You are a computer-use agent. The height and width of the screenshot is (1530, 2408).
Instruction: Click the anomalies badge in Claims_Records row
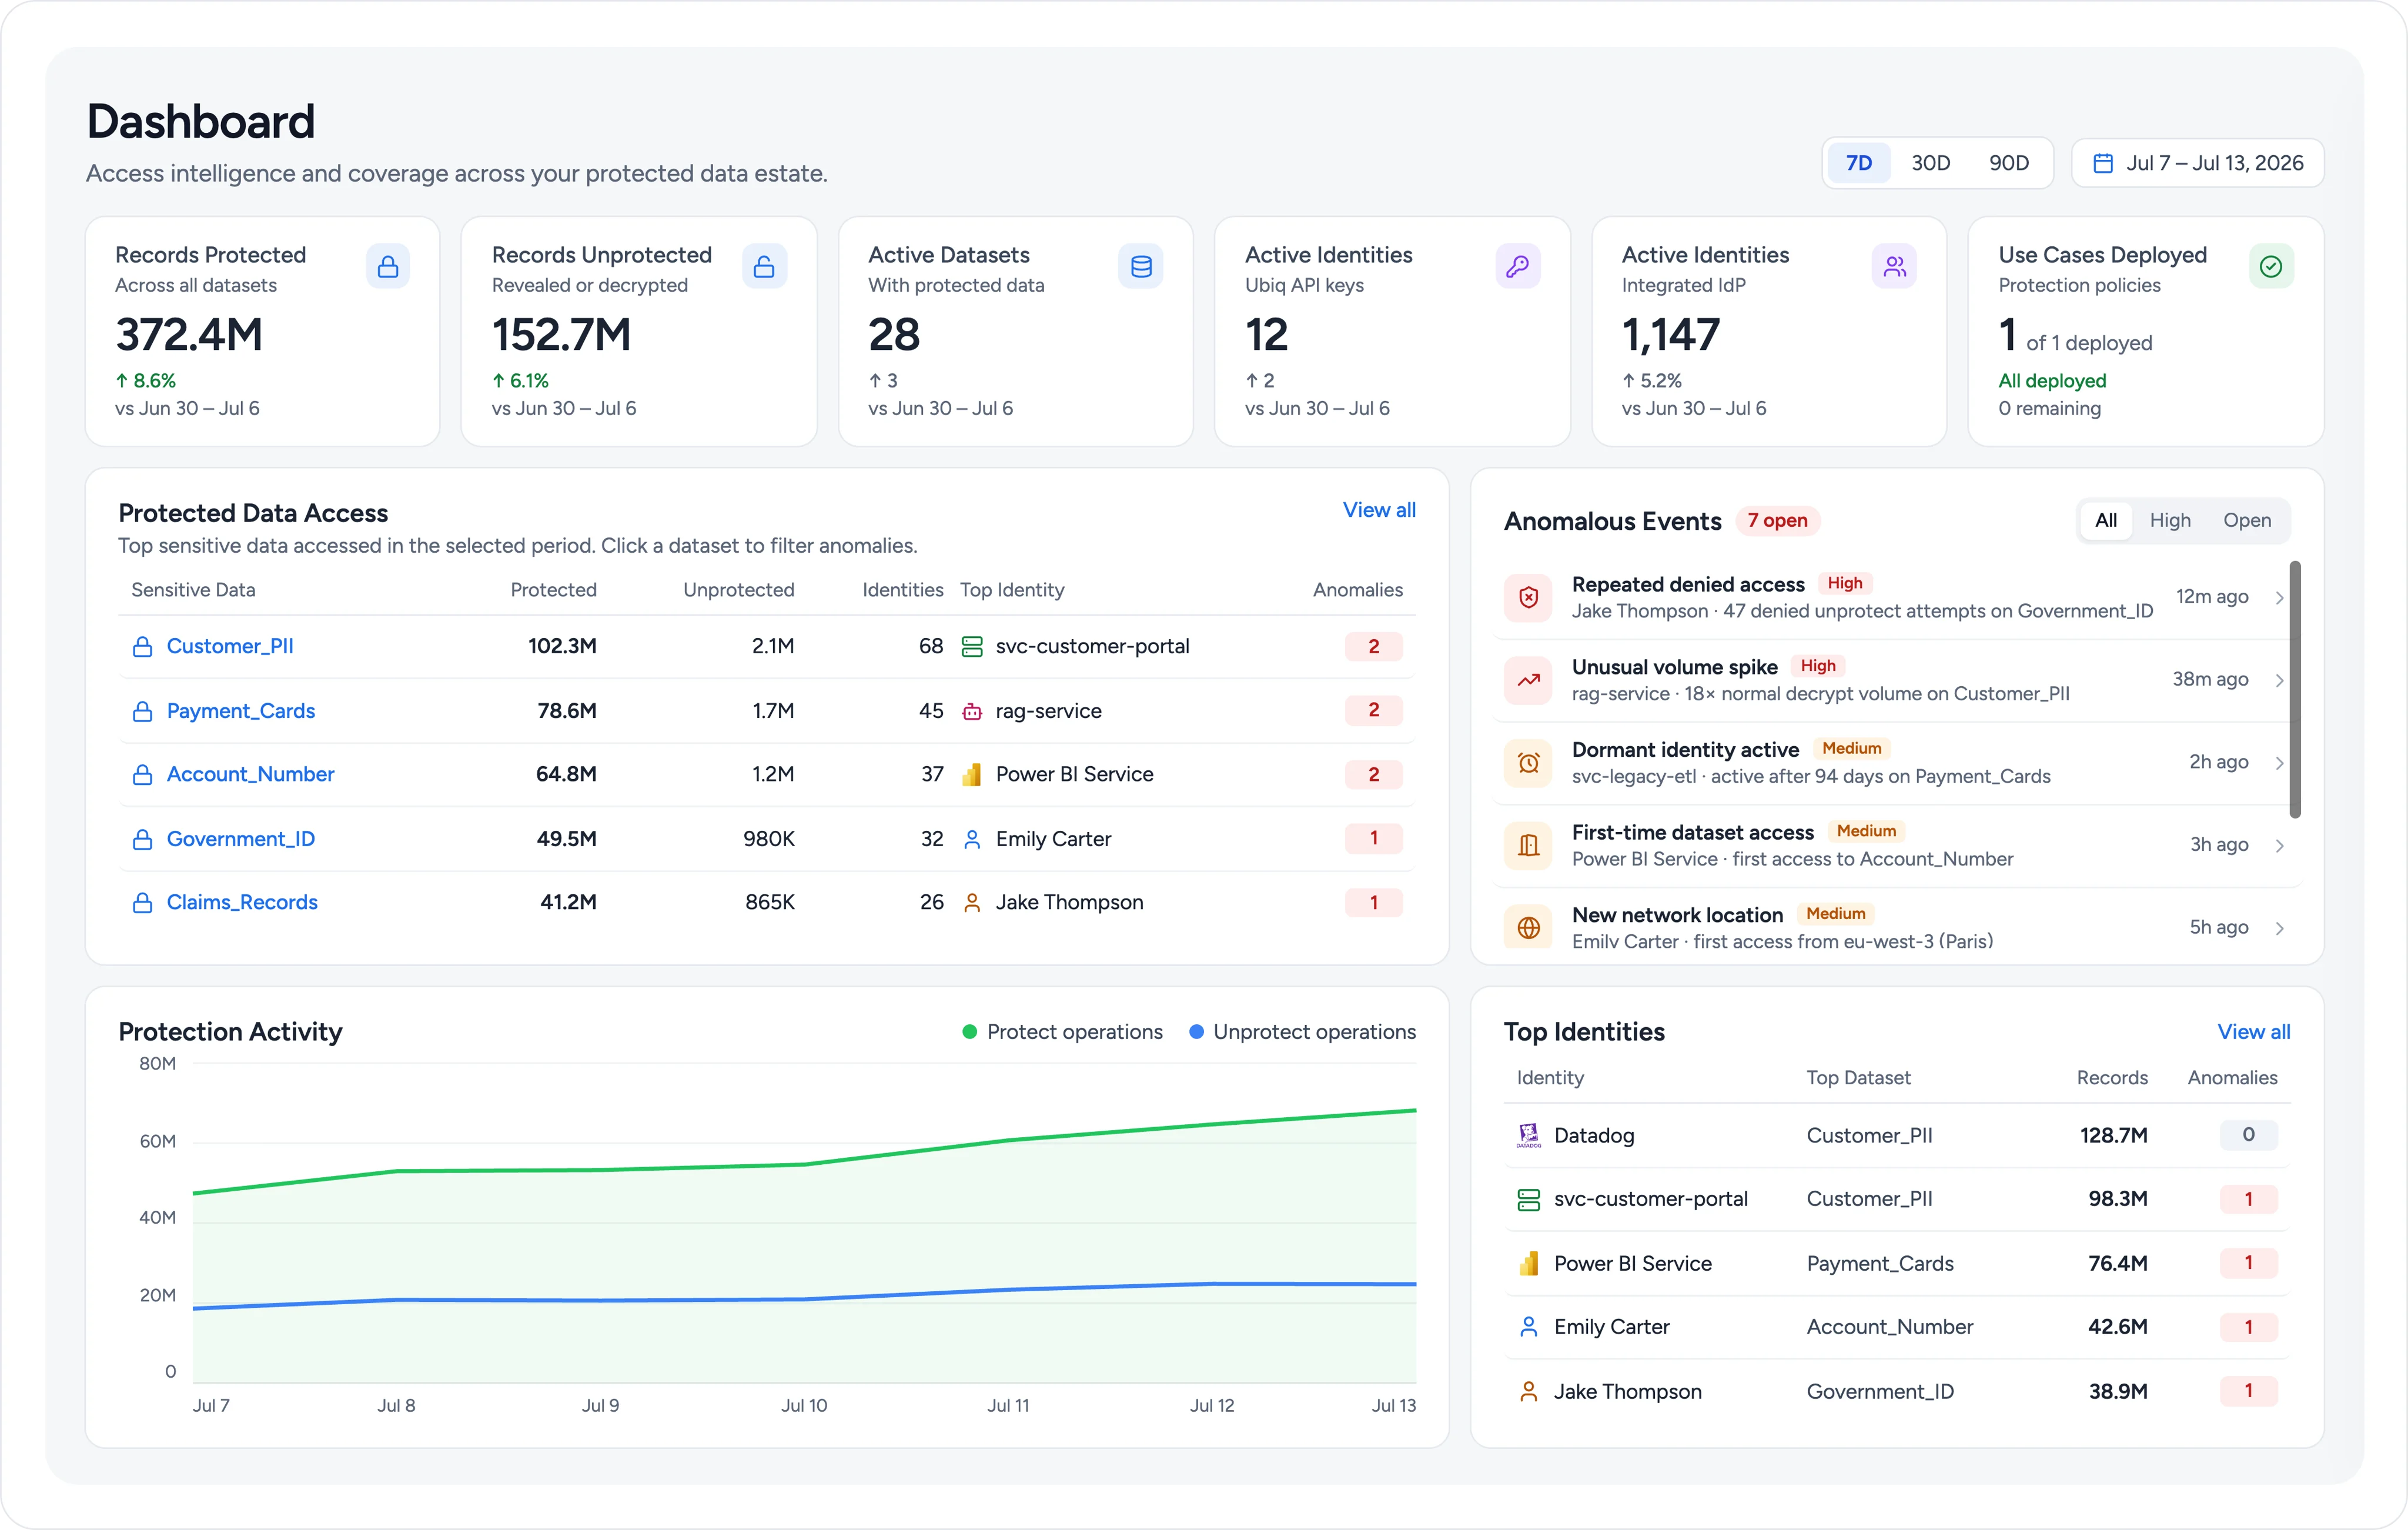tap(1373, 903)
